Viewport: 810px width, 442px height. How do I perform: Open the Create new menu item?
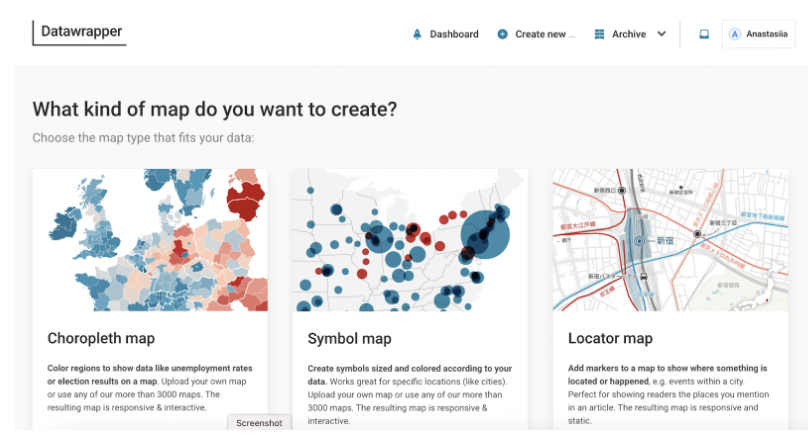pos(545,34)
